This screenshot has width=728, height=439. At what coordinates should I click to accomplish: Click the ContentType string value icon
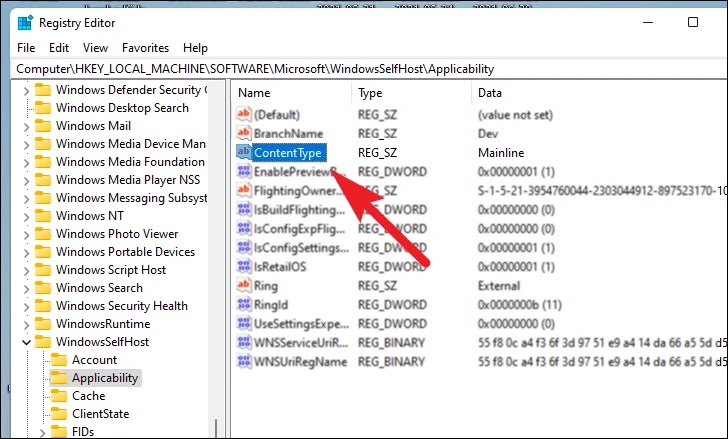(x=244, y=152)
